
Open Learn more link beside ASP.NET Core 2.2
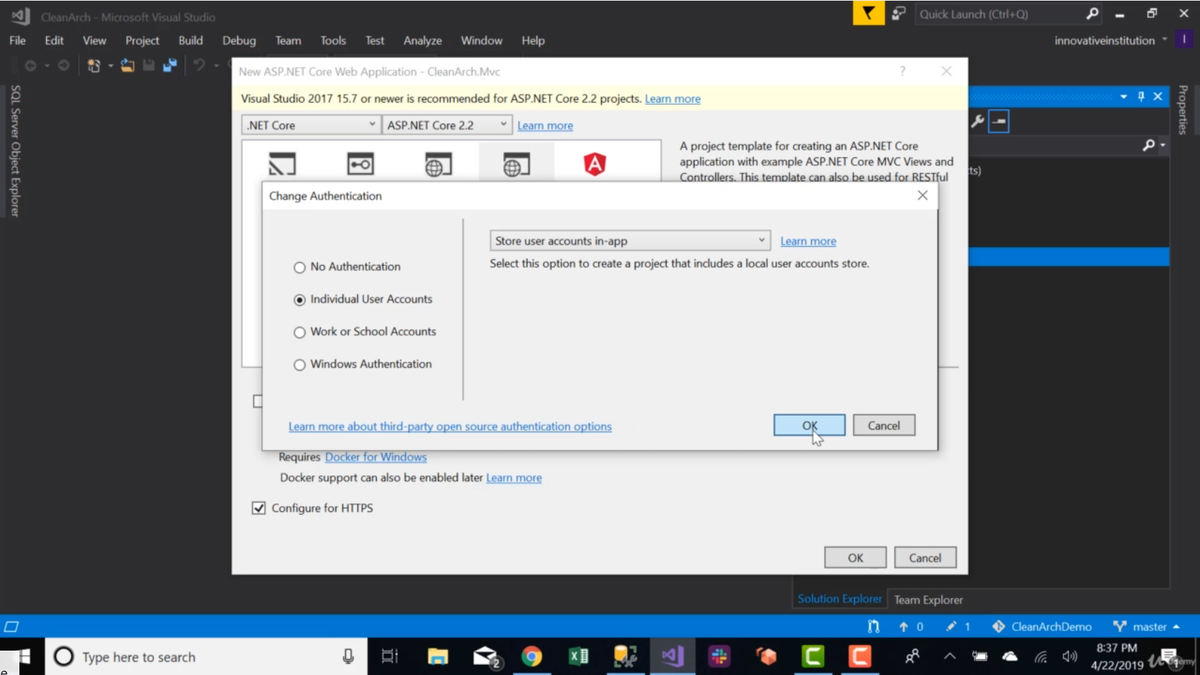545,126
